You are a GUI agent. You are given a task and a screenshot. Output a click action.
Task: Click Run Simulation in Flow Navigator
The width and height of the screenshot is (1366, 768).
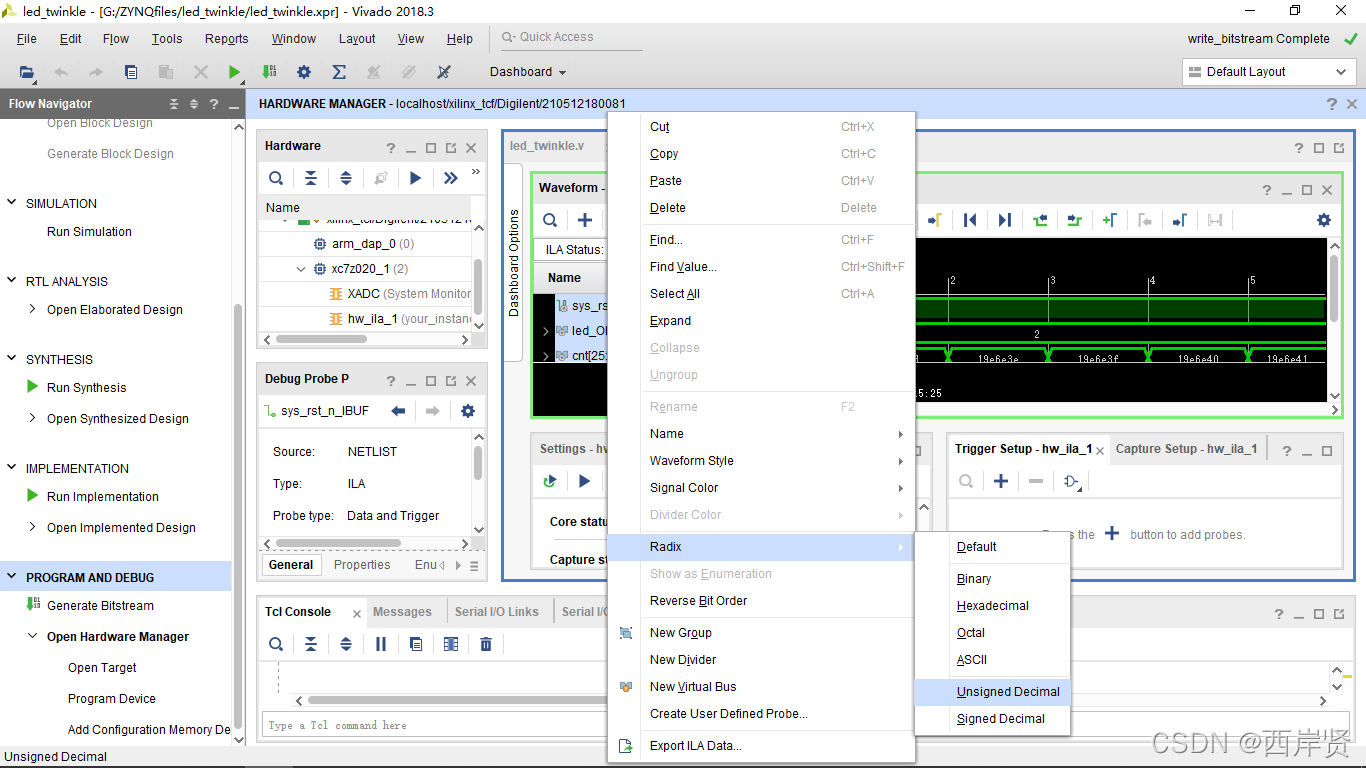tap(89, 232)
